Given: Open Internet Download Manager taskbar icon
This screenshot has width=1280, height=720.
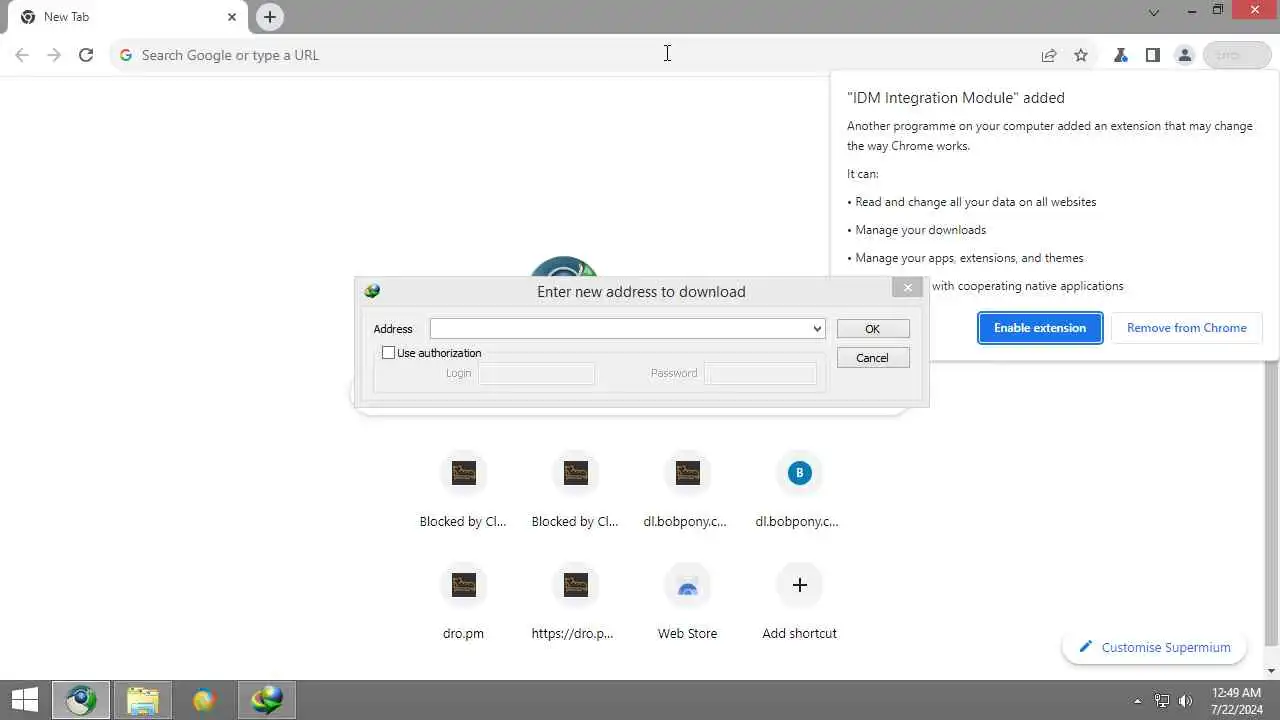Looking at the screenshot, I should [x=267, y=700].
